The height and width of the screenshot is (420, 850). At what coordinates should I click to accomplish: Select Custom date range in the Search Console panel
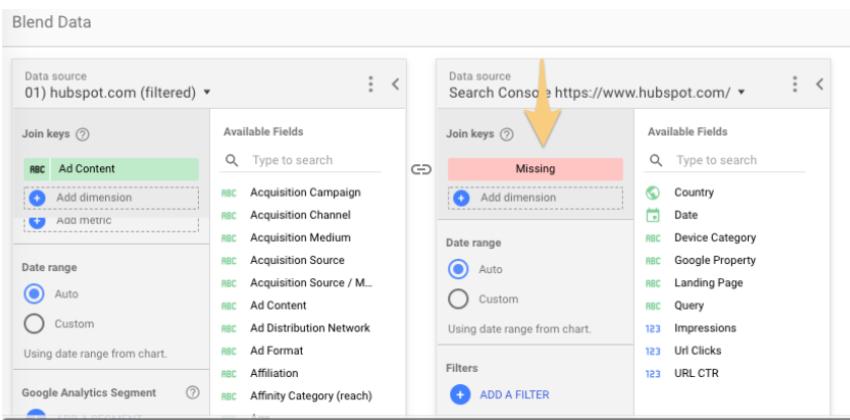click(x=459, y=299)
